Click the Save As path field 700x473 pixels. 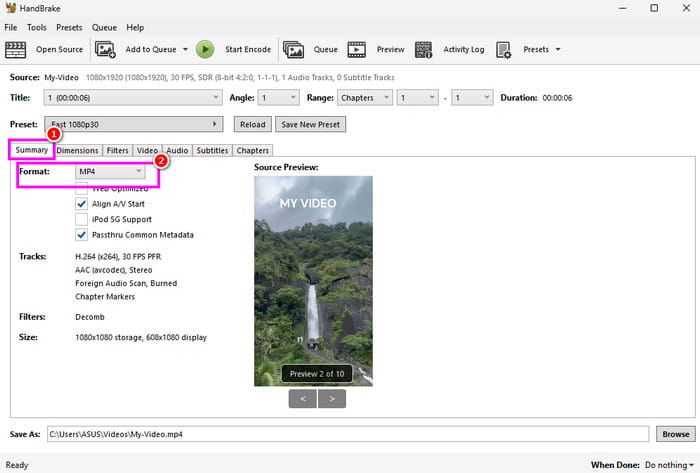[348, 434]
